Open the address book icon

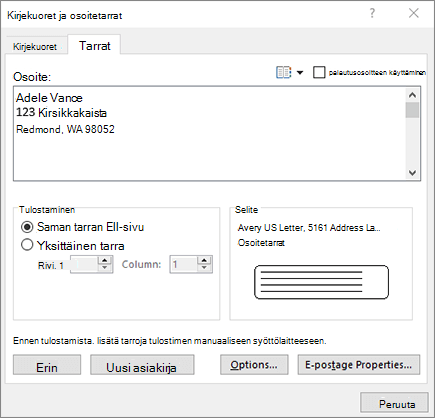(284, 72)
